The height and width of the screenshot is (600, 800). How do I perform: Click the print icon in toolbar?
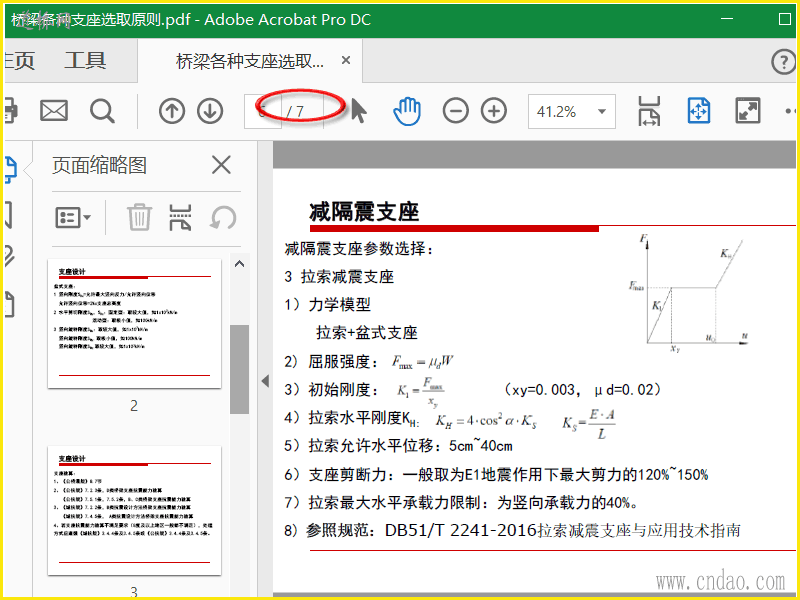pos(11,111)
